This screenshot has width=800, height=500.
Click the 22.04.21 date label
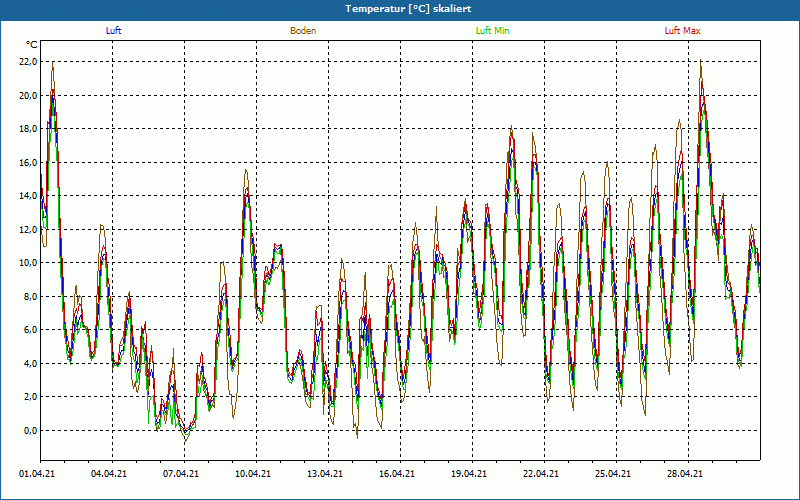coord(541,474)
